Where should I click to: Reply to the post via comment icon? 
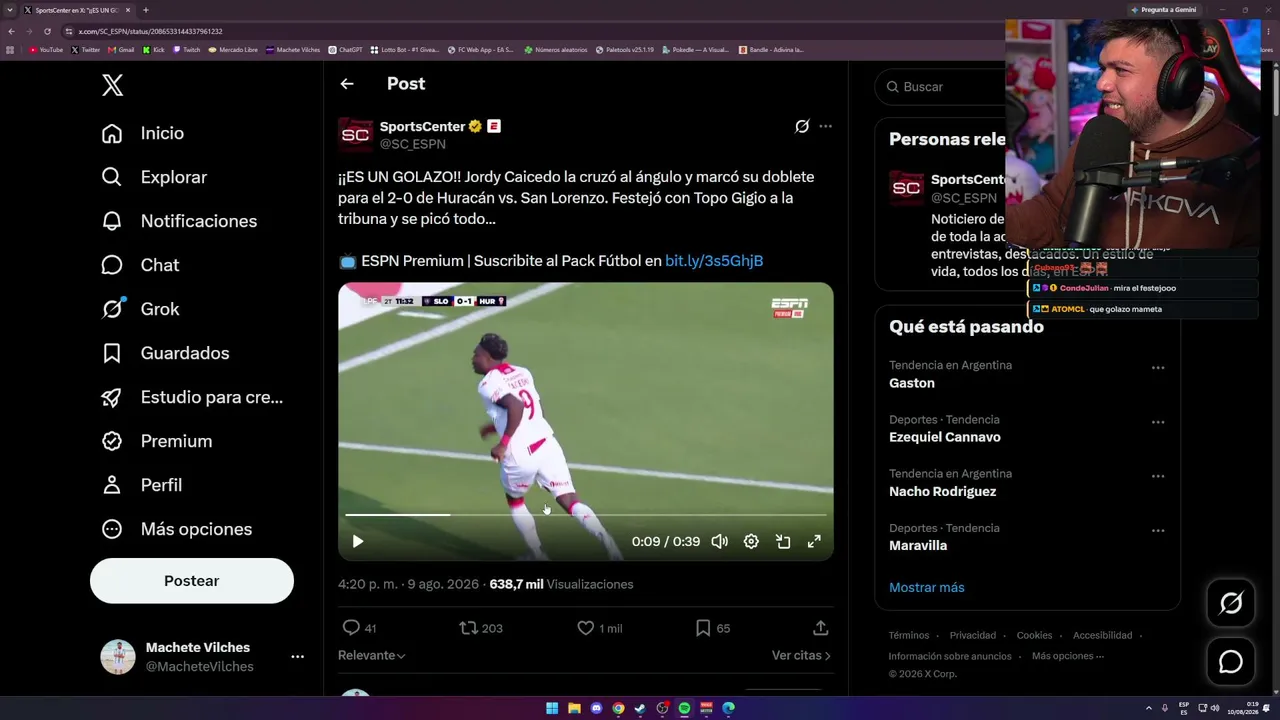[x=351, y=628]
